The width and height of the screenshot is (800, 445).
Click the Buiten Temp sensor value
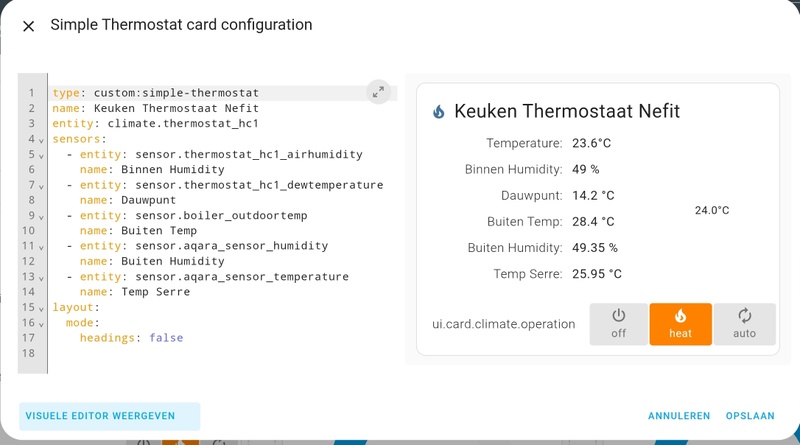click(593, 222)
